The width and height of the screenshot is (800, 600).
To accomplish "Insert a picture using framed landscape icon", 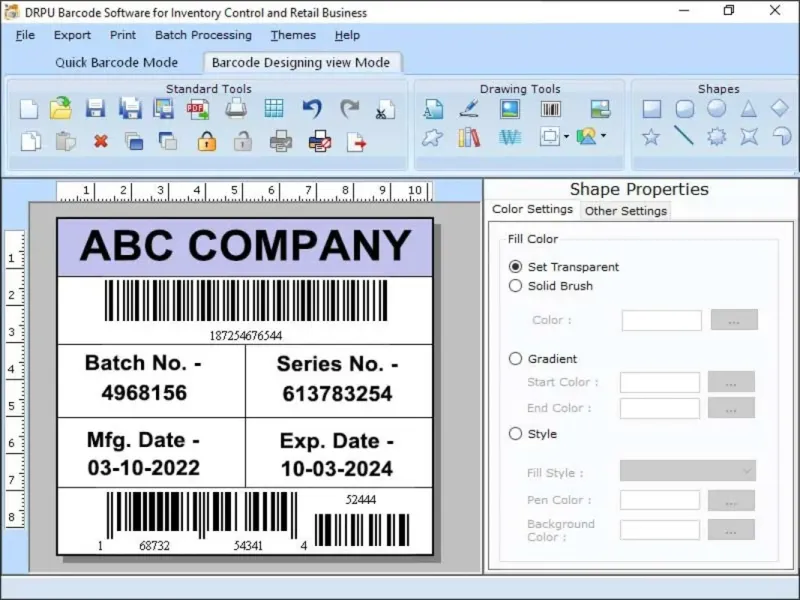I will pos(510,109).
